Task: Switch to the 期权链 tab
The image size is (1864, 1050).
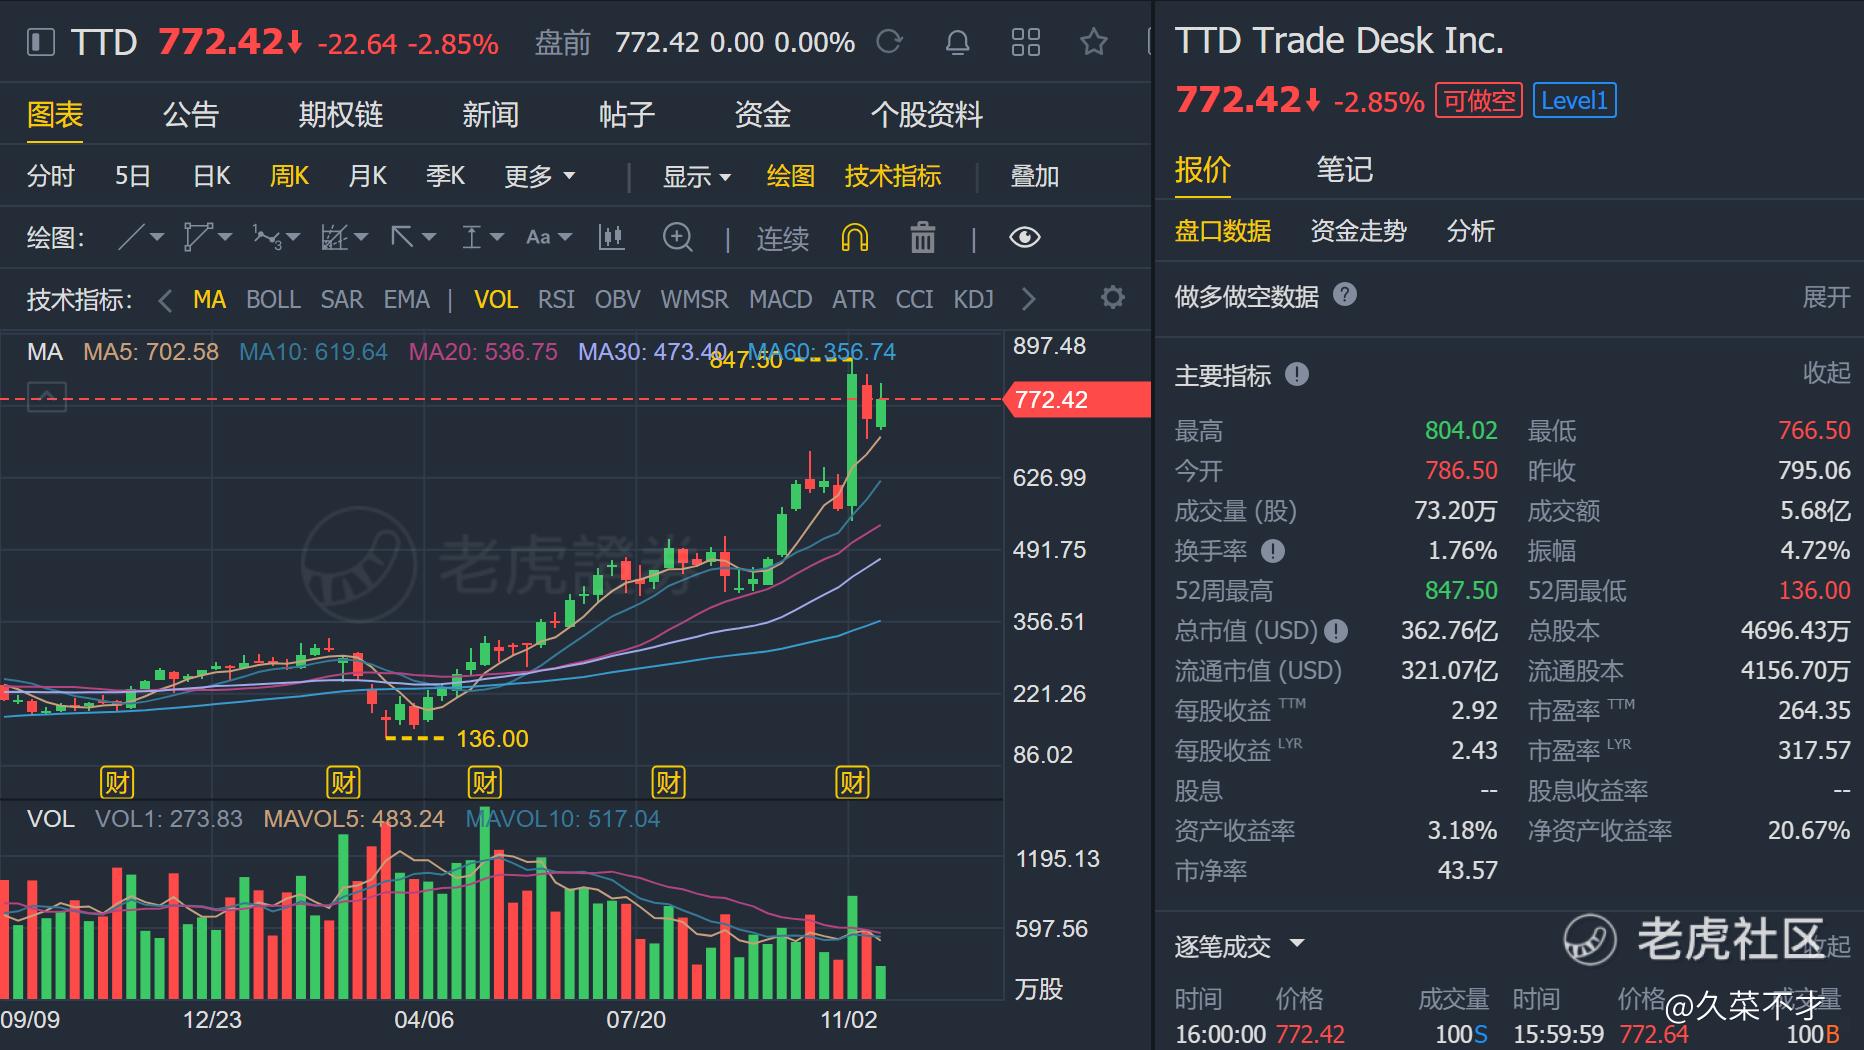Action: [340, 114]
